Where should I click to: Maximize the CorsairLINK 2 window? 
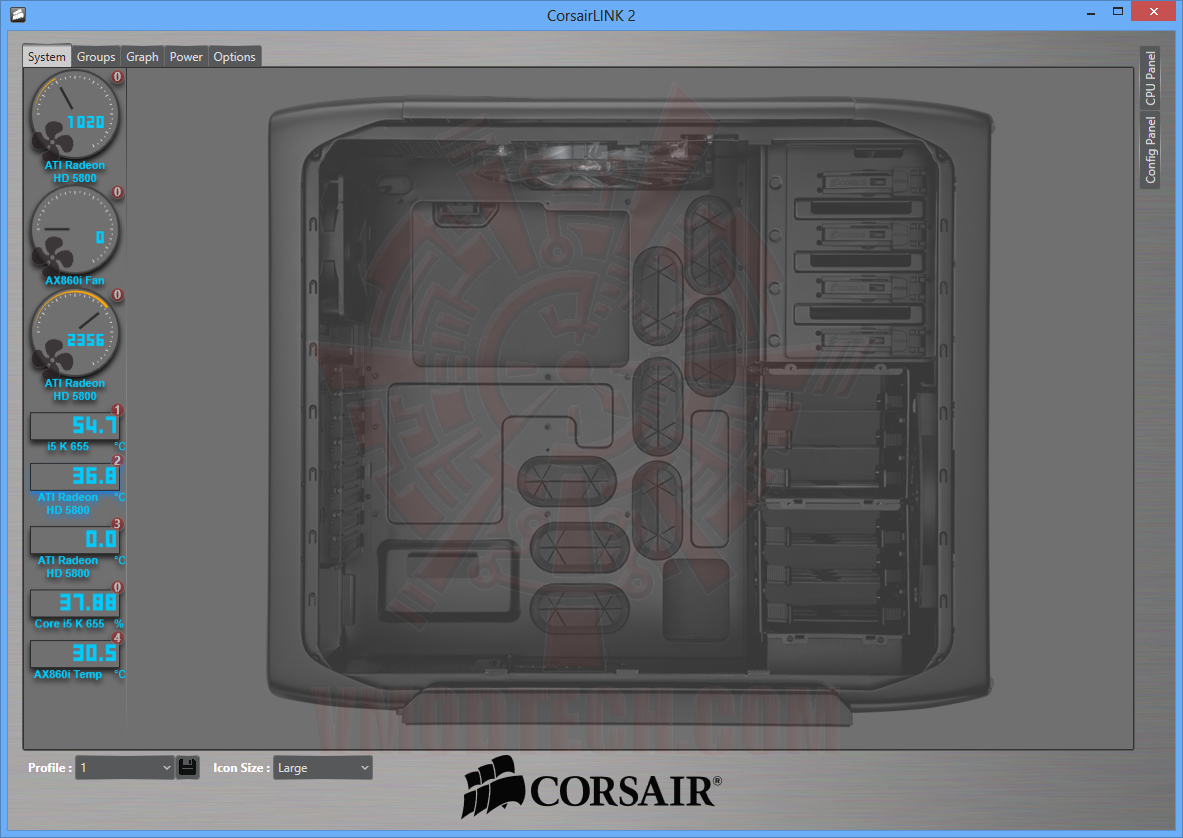pos(1118,11)
